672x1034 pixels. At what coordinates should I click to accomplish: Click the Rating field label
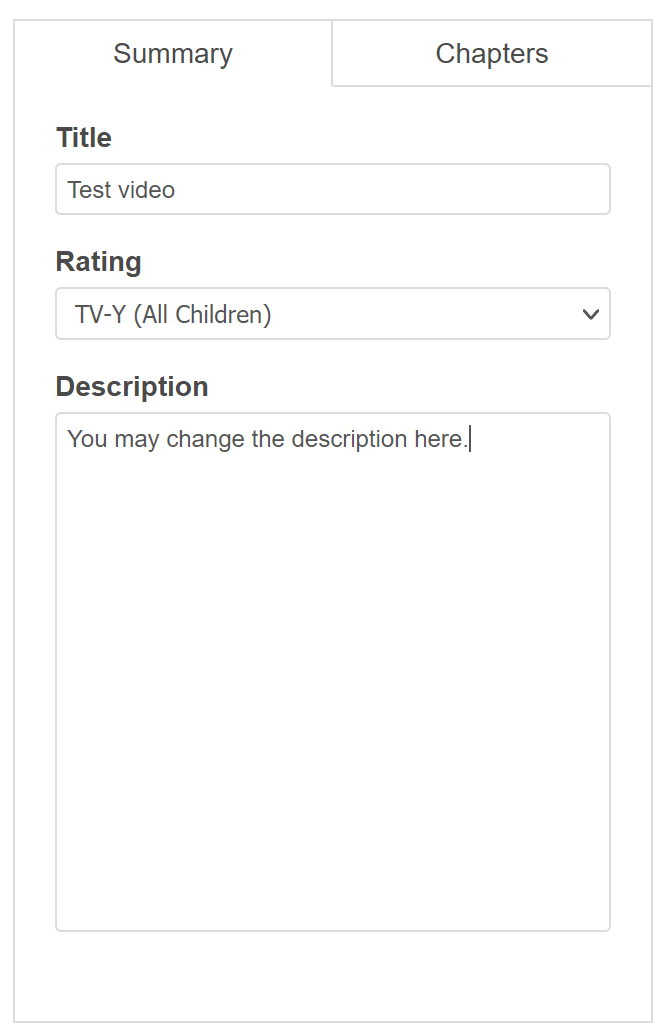98,262
